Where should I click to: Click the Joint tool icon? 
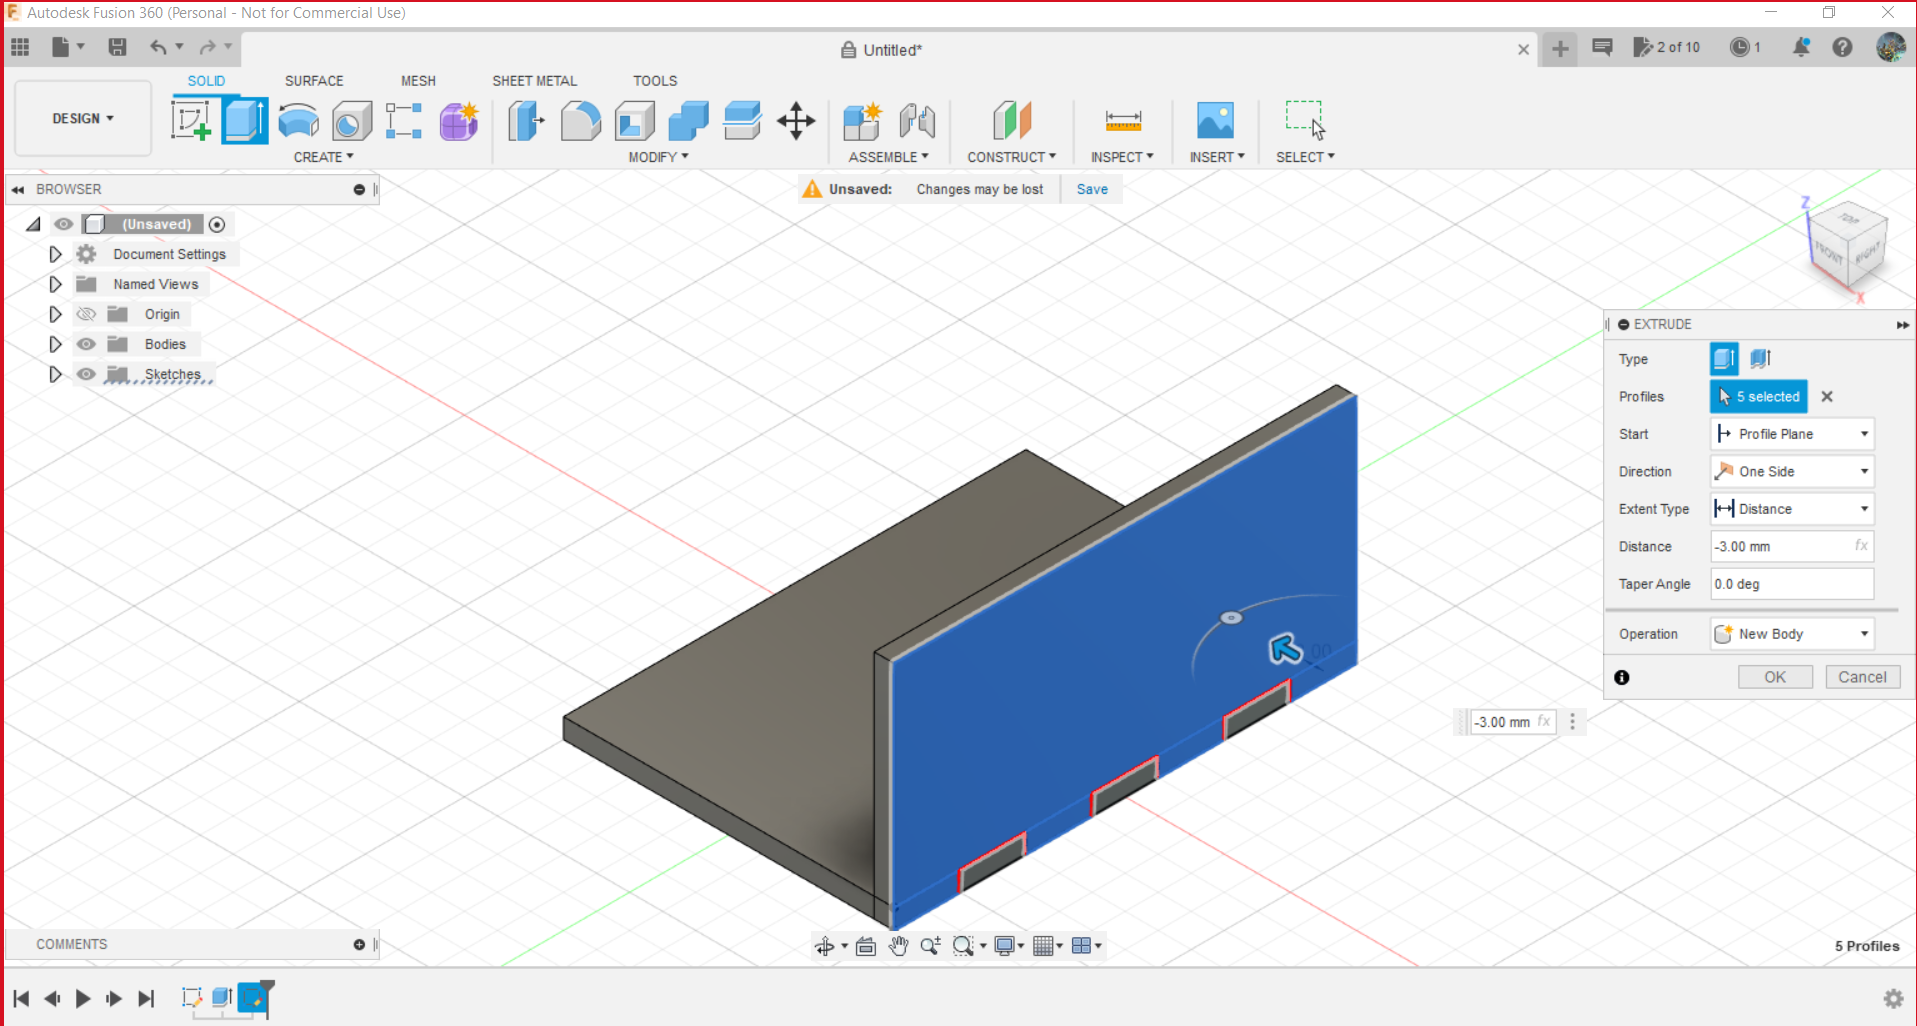[917, 121]
